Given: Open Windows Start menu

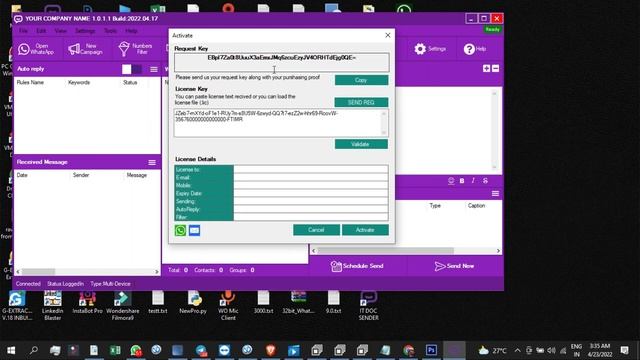Looking at the screenshot, I should [x=11, y=350].
